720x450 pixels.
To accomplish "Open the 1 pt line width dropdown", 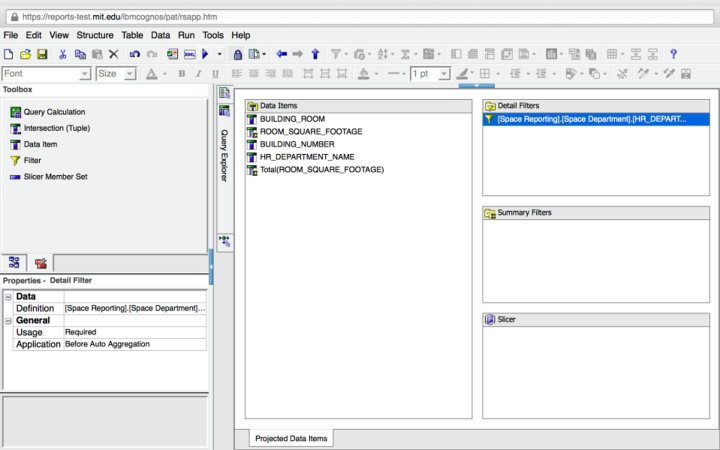I will click(445, 74).
